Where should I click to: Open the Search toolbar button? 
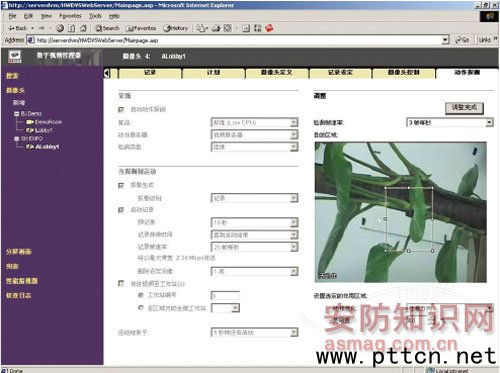107,28
